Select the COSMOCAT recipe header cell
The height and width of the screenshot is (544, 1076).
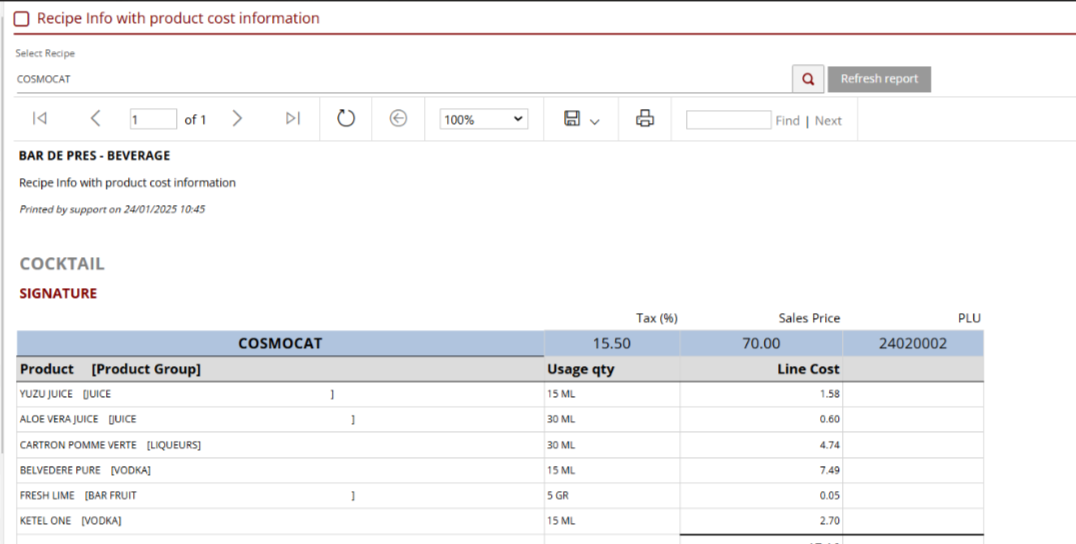tap(280, 344)
